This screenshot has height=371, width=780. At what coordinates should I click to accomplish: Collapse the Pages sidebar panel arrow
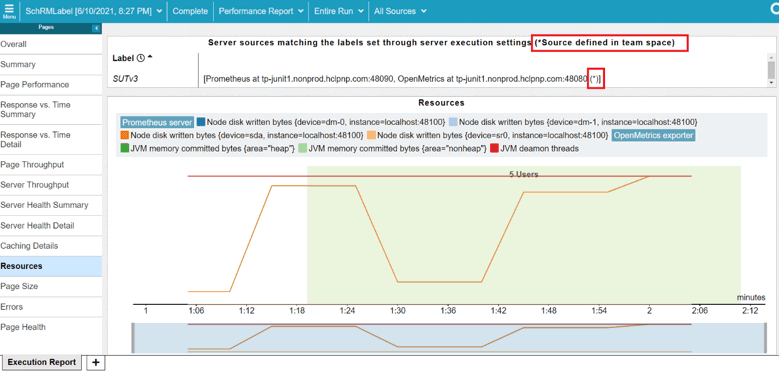point(96,28)
